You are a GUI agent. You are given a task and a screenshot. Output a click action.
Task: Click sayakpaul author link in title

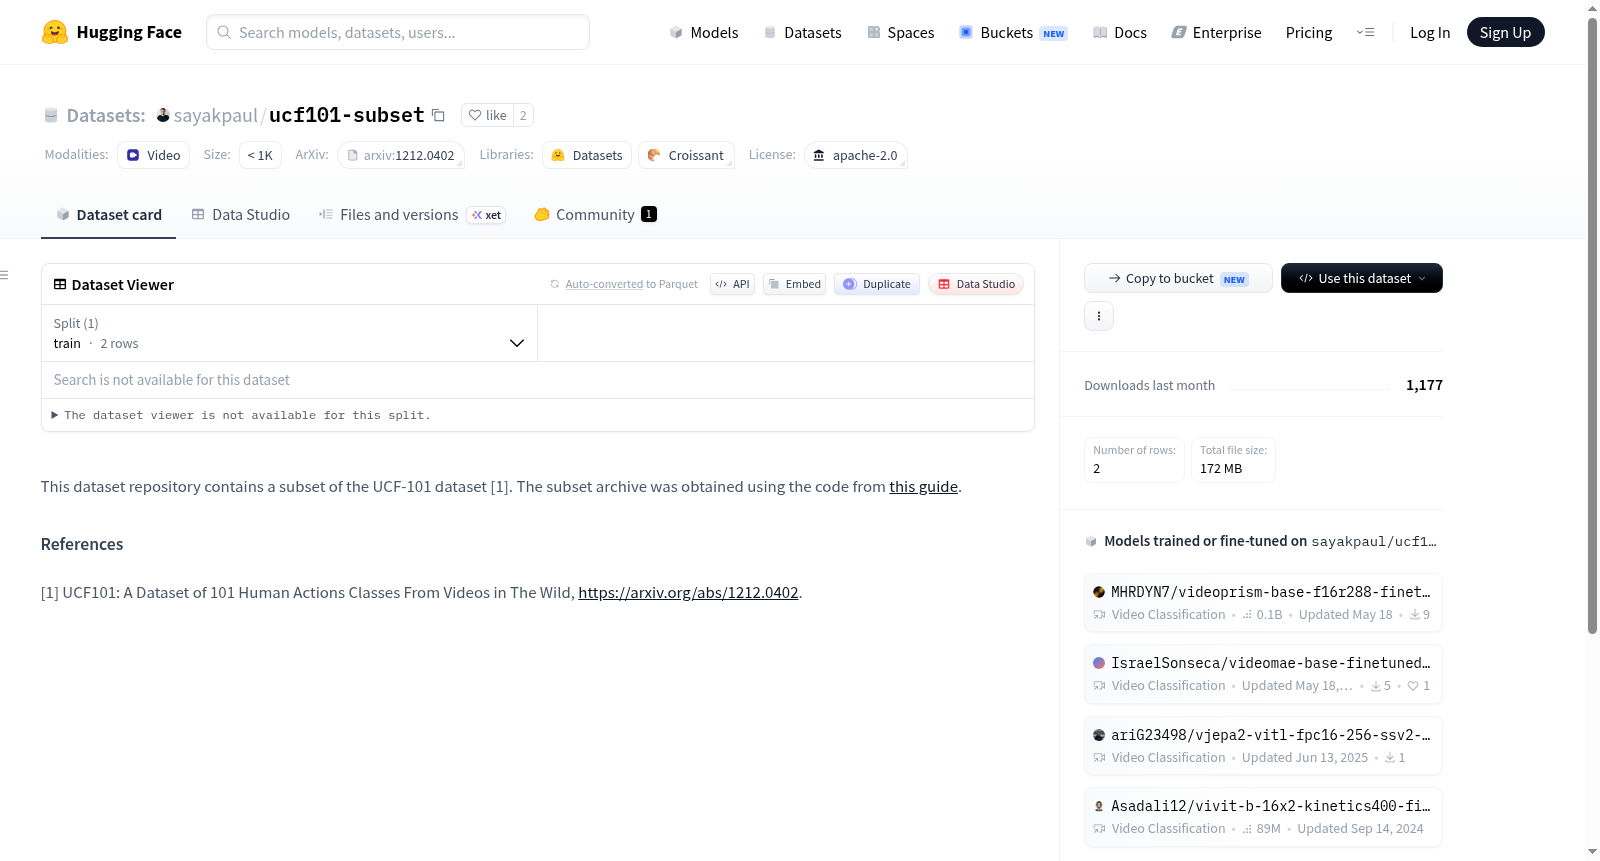215,115
